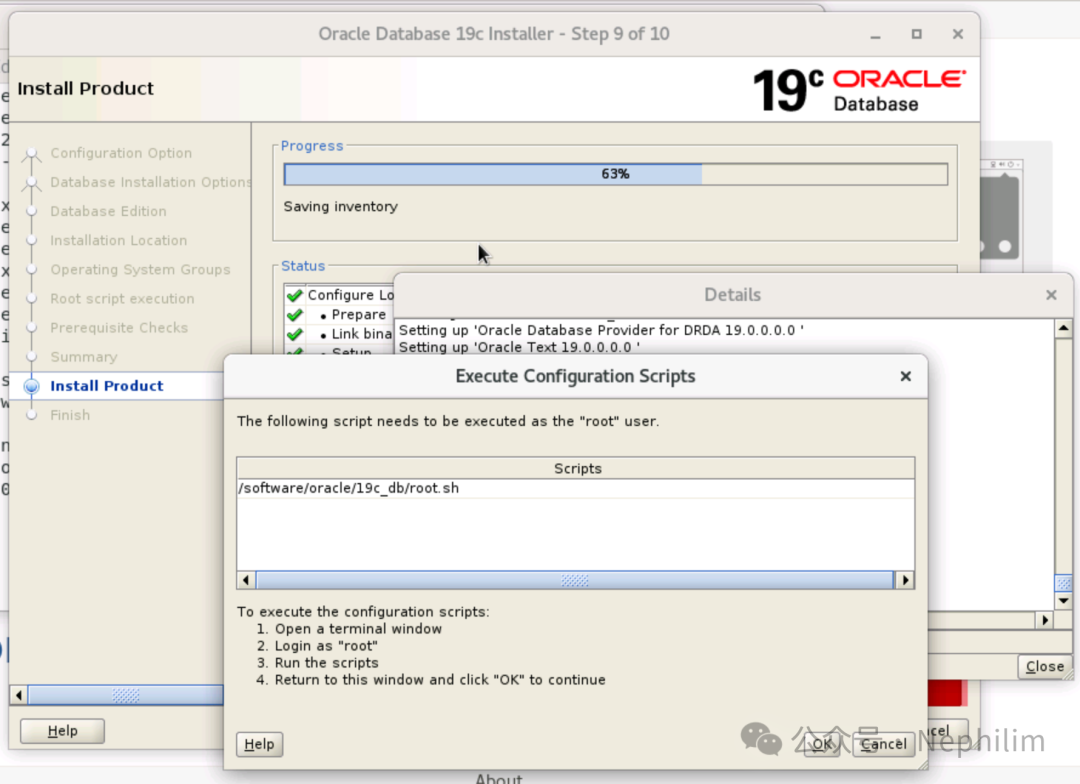Minimize the Oracle Database 19c Installer window
Viewport: 1080px width, 784px height.
[875, 34]
